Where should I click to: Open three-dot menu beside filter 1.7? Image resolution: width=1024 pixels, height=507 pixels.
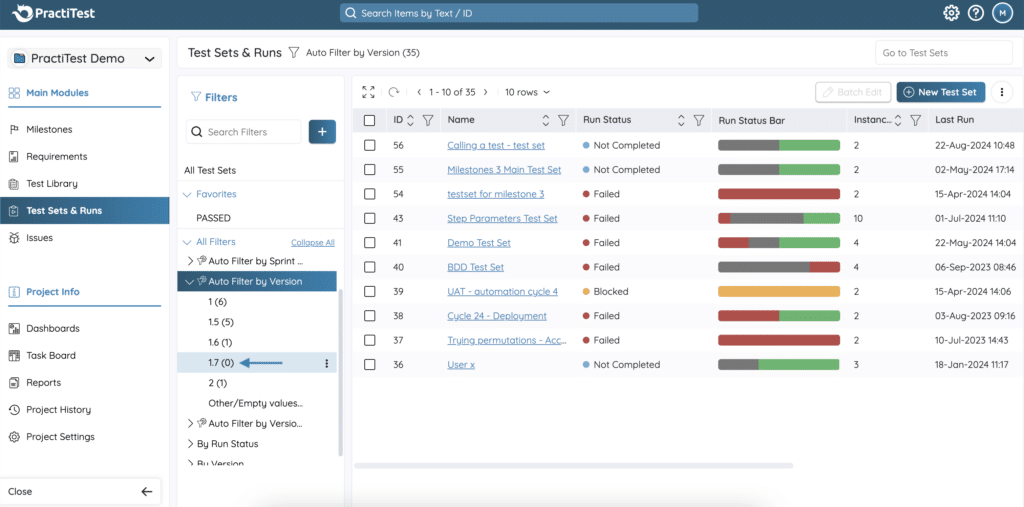(327, 363)
